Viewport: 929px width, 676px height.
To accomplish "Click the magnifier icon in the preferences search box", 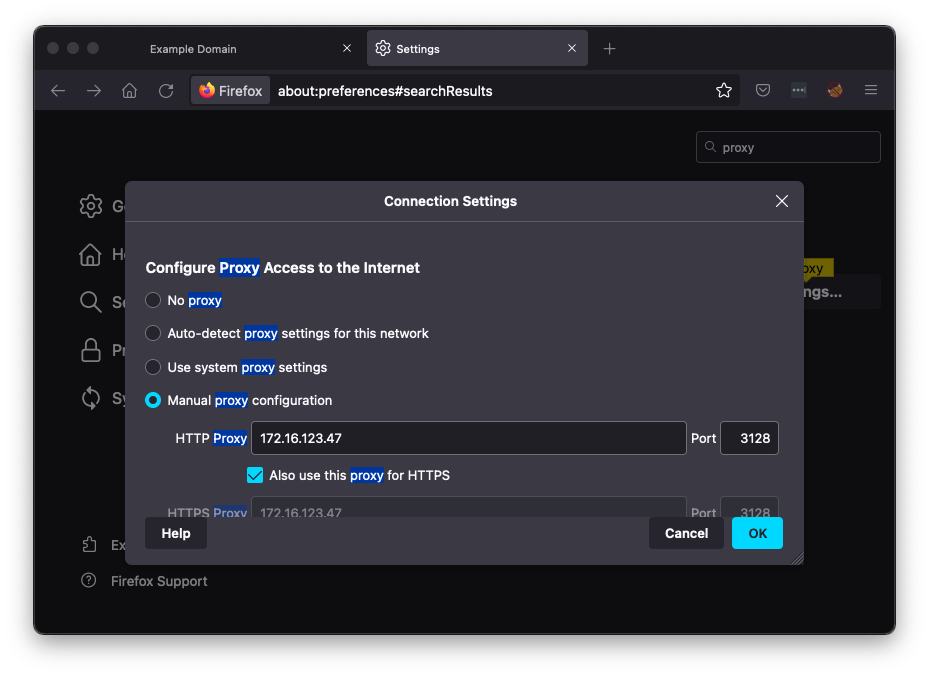I will click(x=710, y=147).
